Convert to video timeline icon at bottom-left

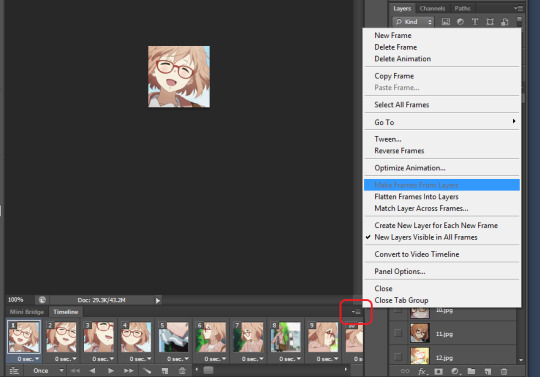pyautogui.click(x=14, y=370)
